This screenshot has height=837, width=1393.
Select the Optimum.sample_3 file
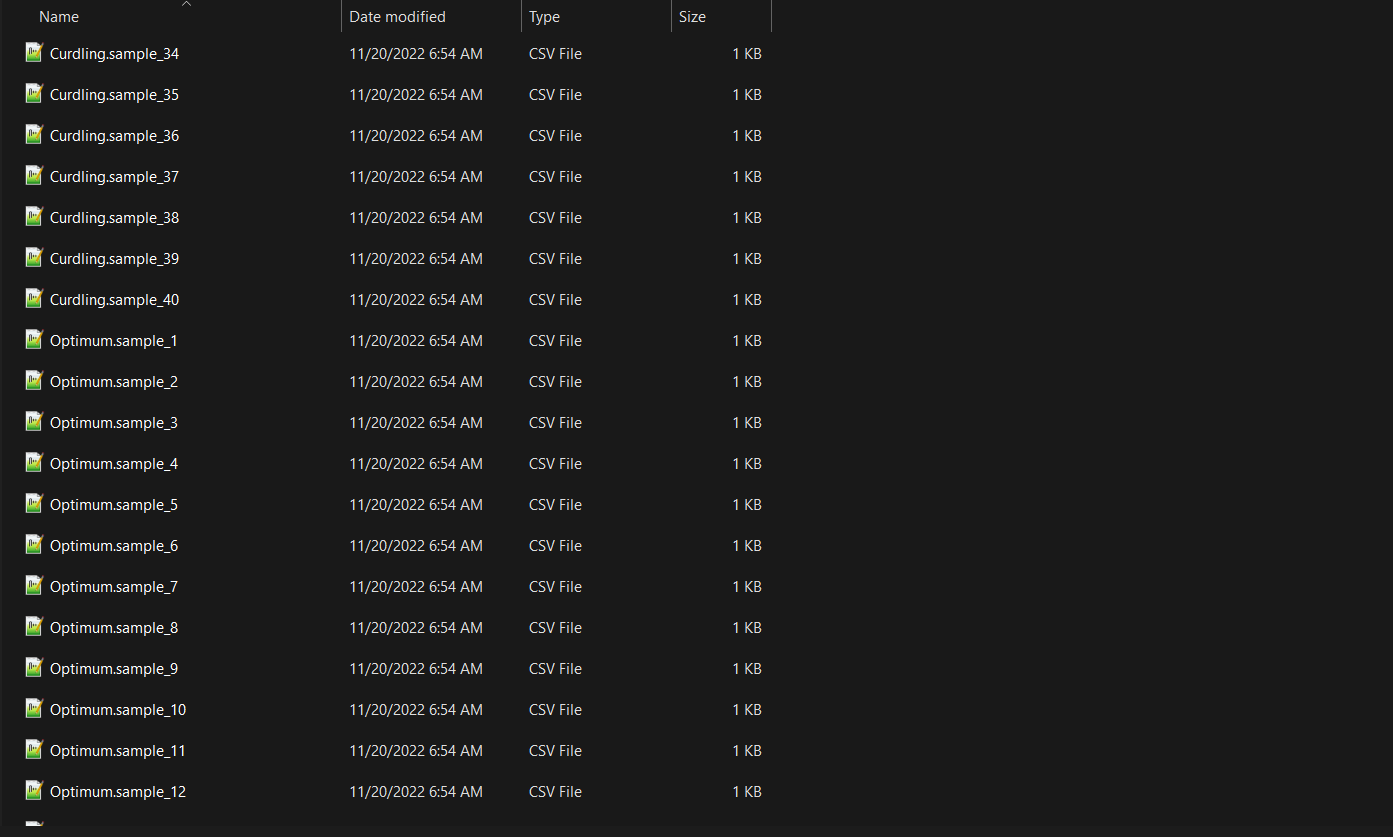pyautogui.click(x=113, y=422)
